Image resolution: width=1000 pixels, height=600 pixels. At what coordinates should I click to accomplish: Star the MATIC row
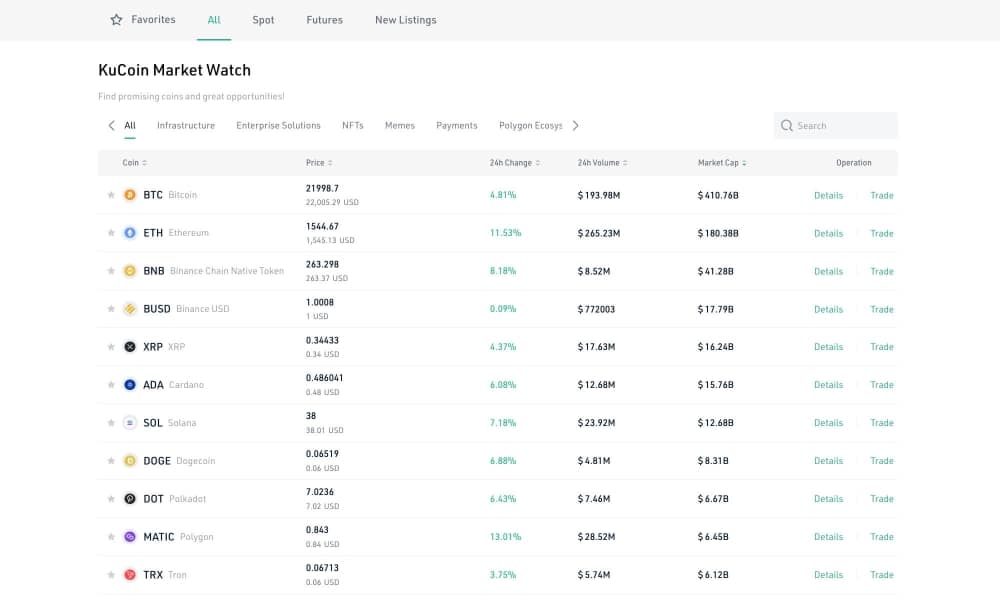(111, 536)
